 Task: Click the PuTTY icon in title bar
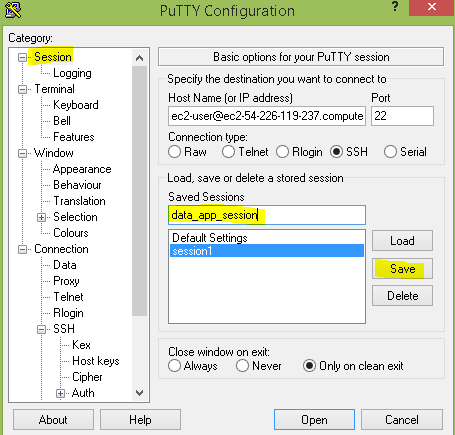[x=13, y=10]
